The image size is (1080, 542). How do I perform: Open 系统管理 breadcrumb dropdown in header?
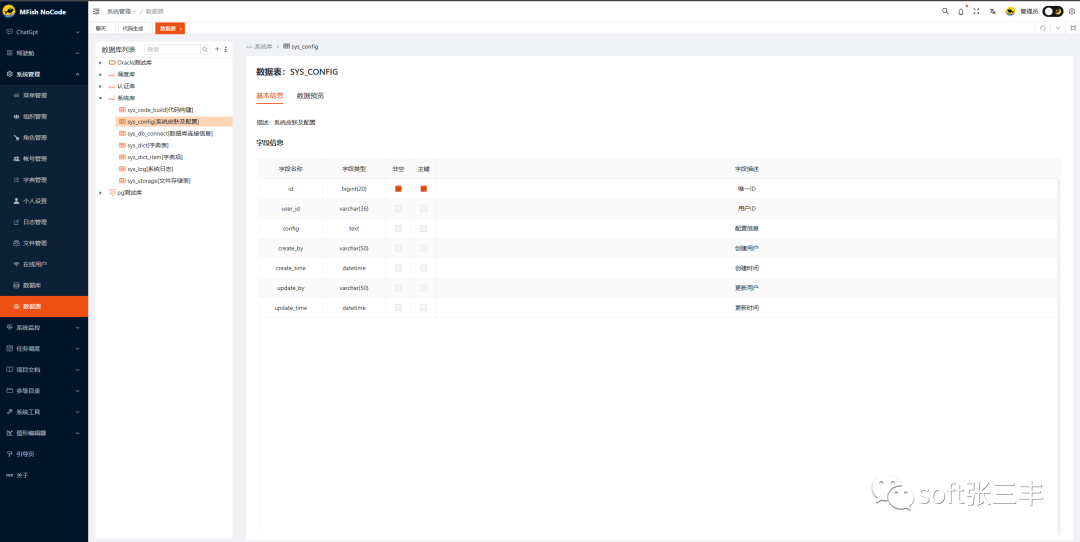122,12
